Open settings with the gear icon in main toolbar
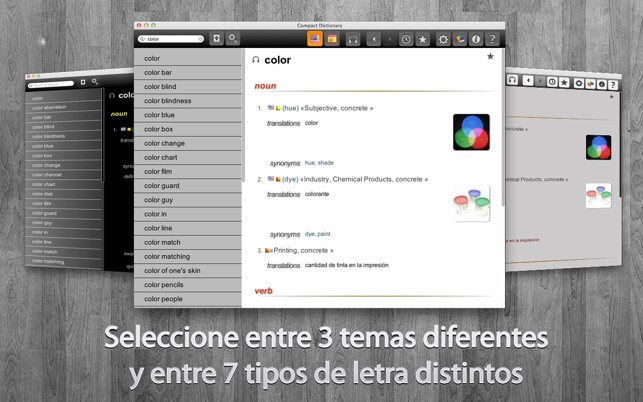Screen dimensions: 643x402 point(443,39)
